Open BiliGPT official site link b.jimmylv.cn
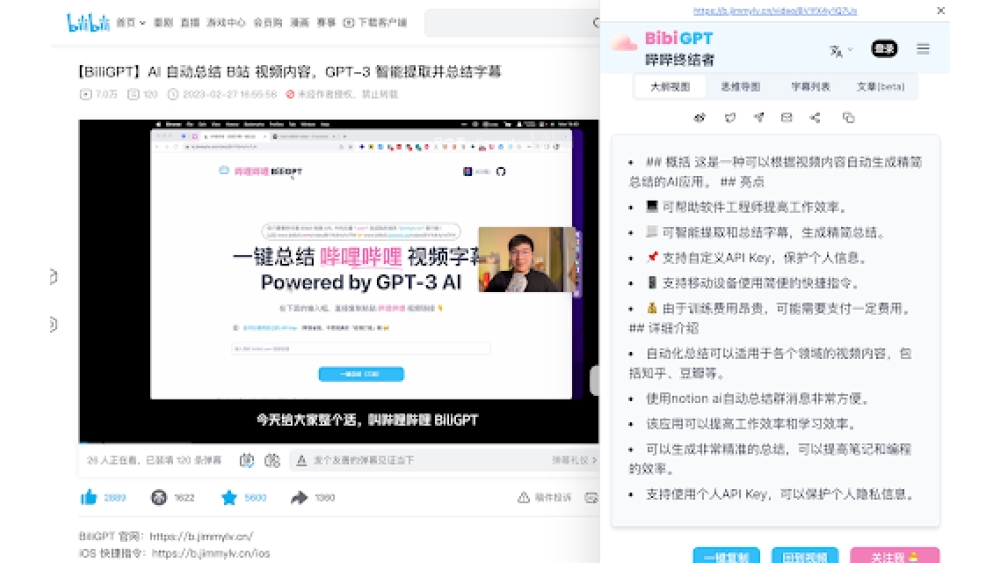Screen dimensions: 1000x563 (x=202, y=537)
